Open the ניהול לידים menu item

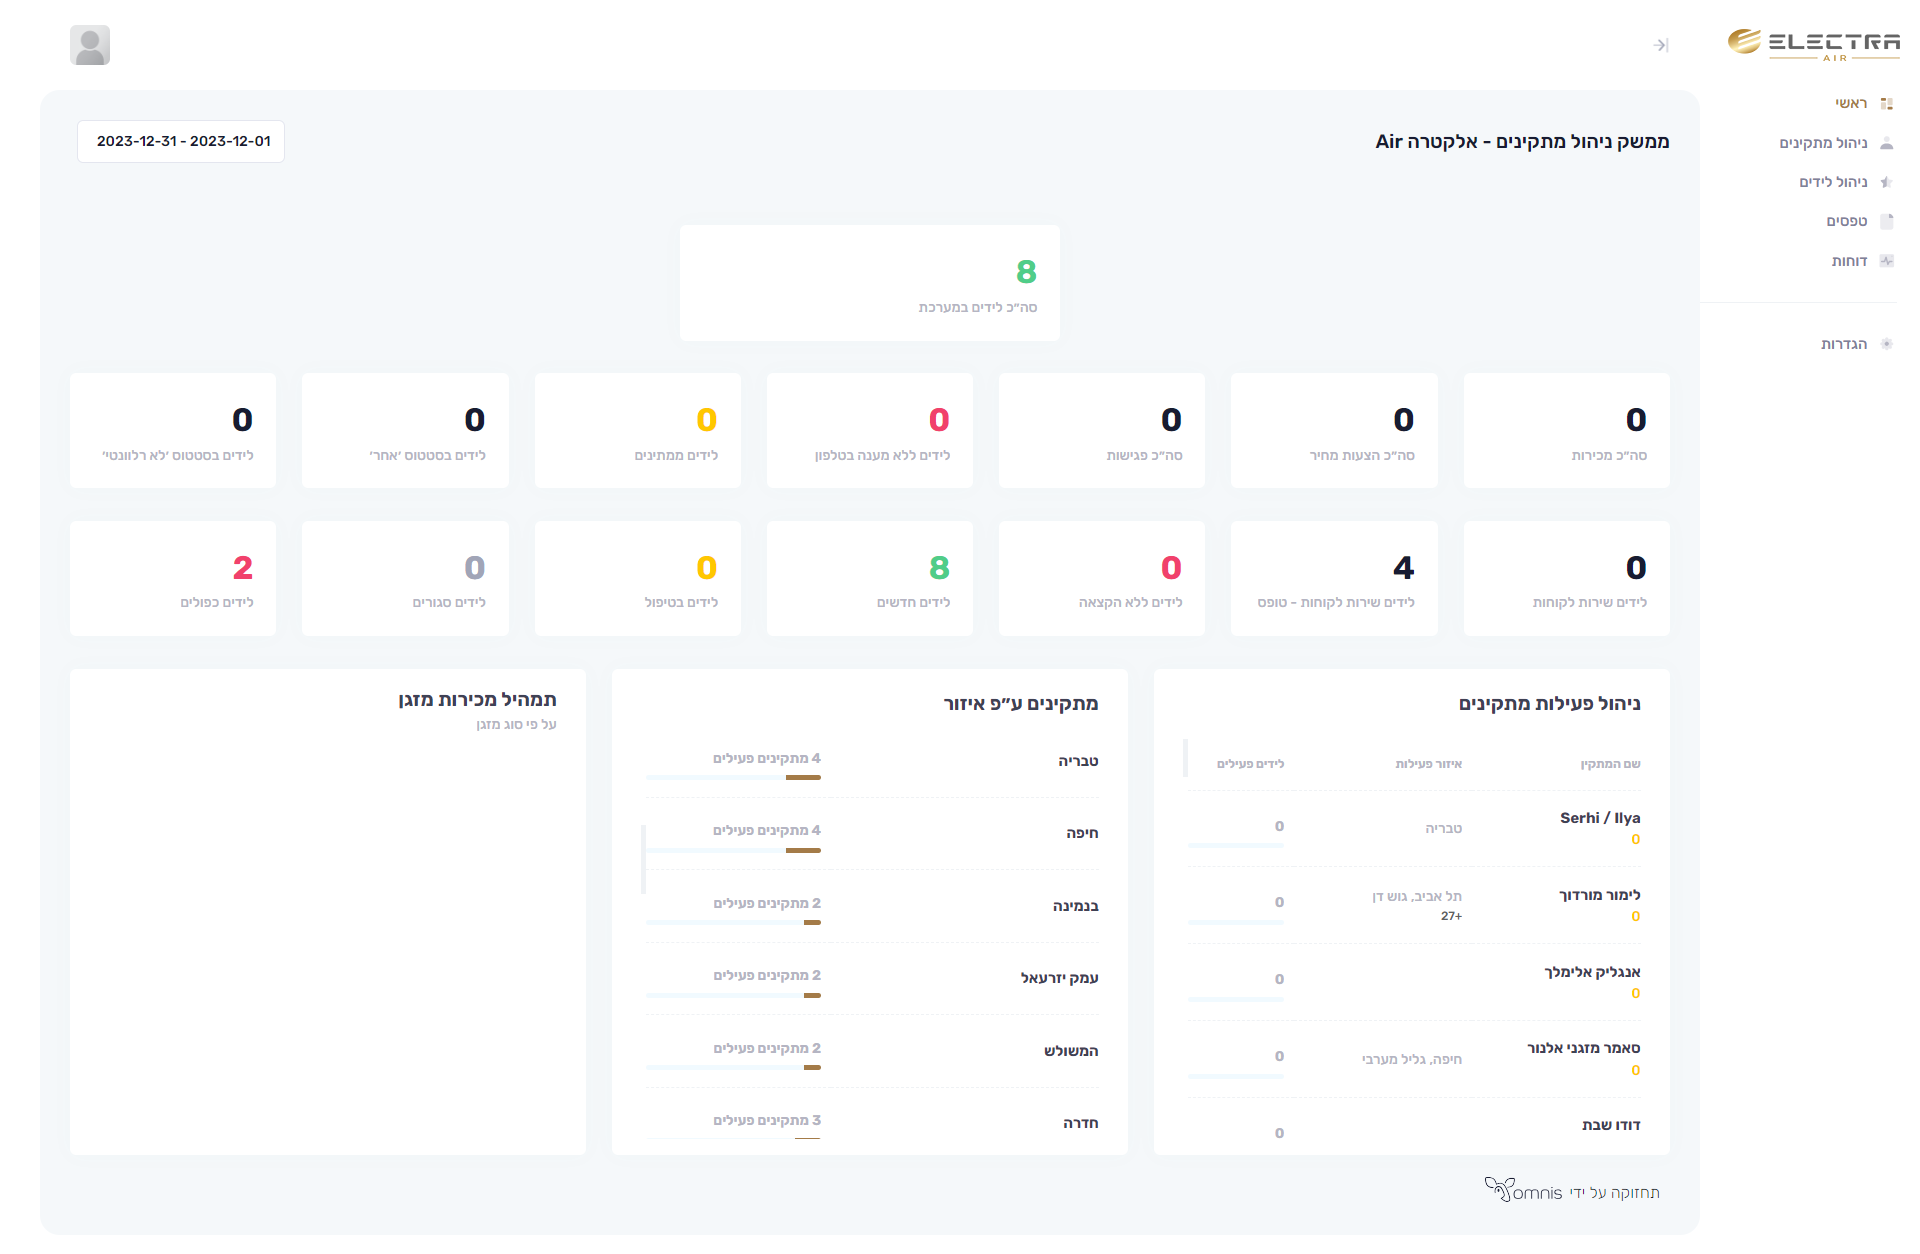coord(1833,182)
